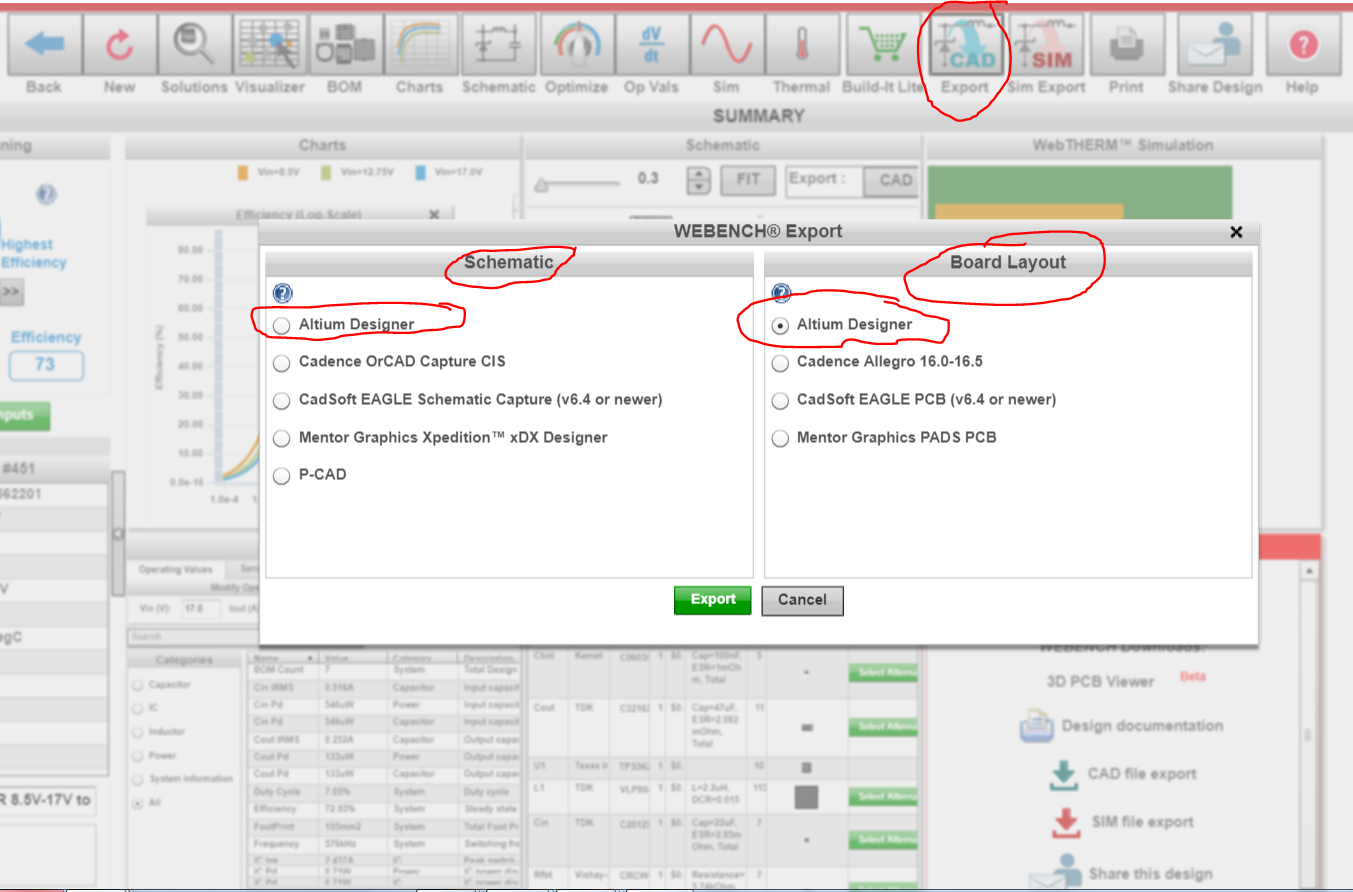Click the >> button under Highest Efficiency
This screenshot has width=1353, height=892.
coord(11,292)
